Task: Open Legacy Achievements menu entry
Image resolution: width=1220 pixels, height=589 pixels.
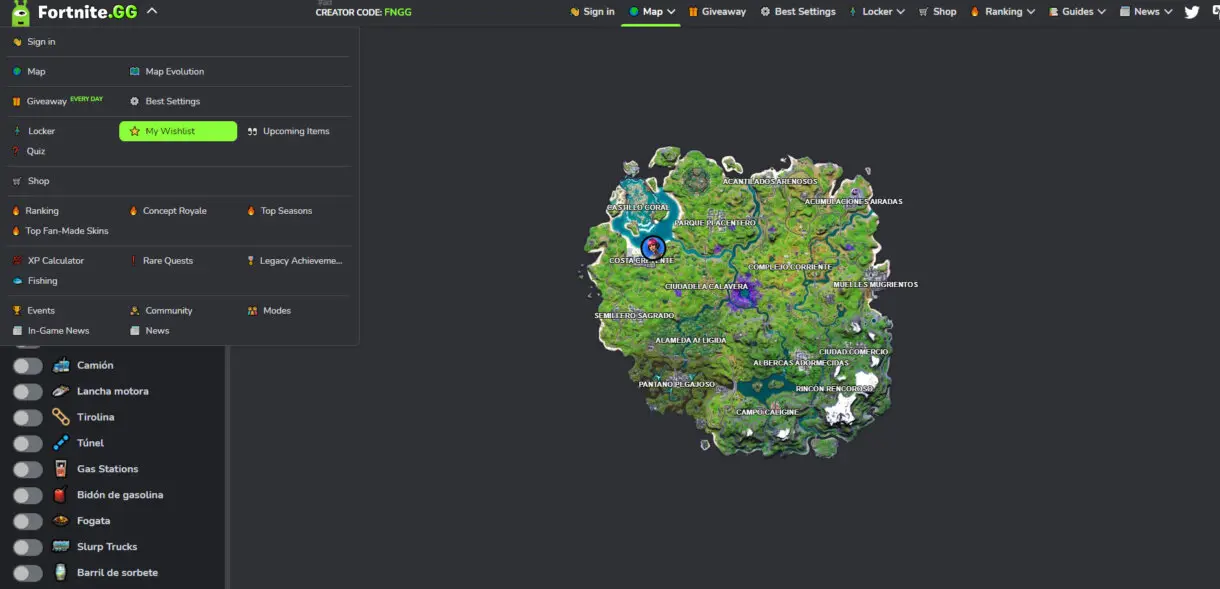Action: (295, 261)
